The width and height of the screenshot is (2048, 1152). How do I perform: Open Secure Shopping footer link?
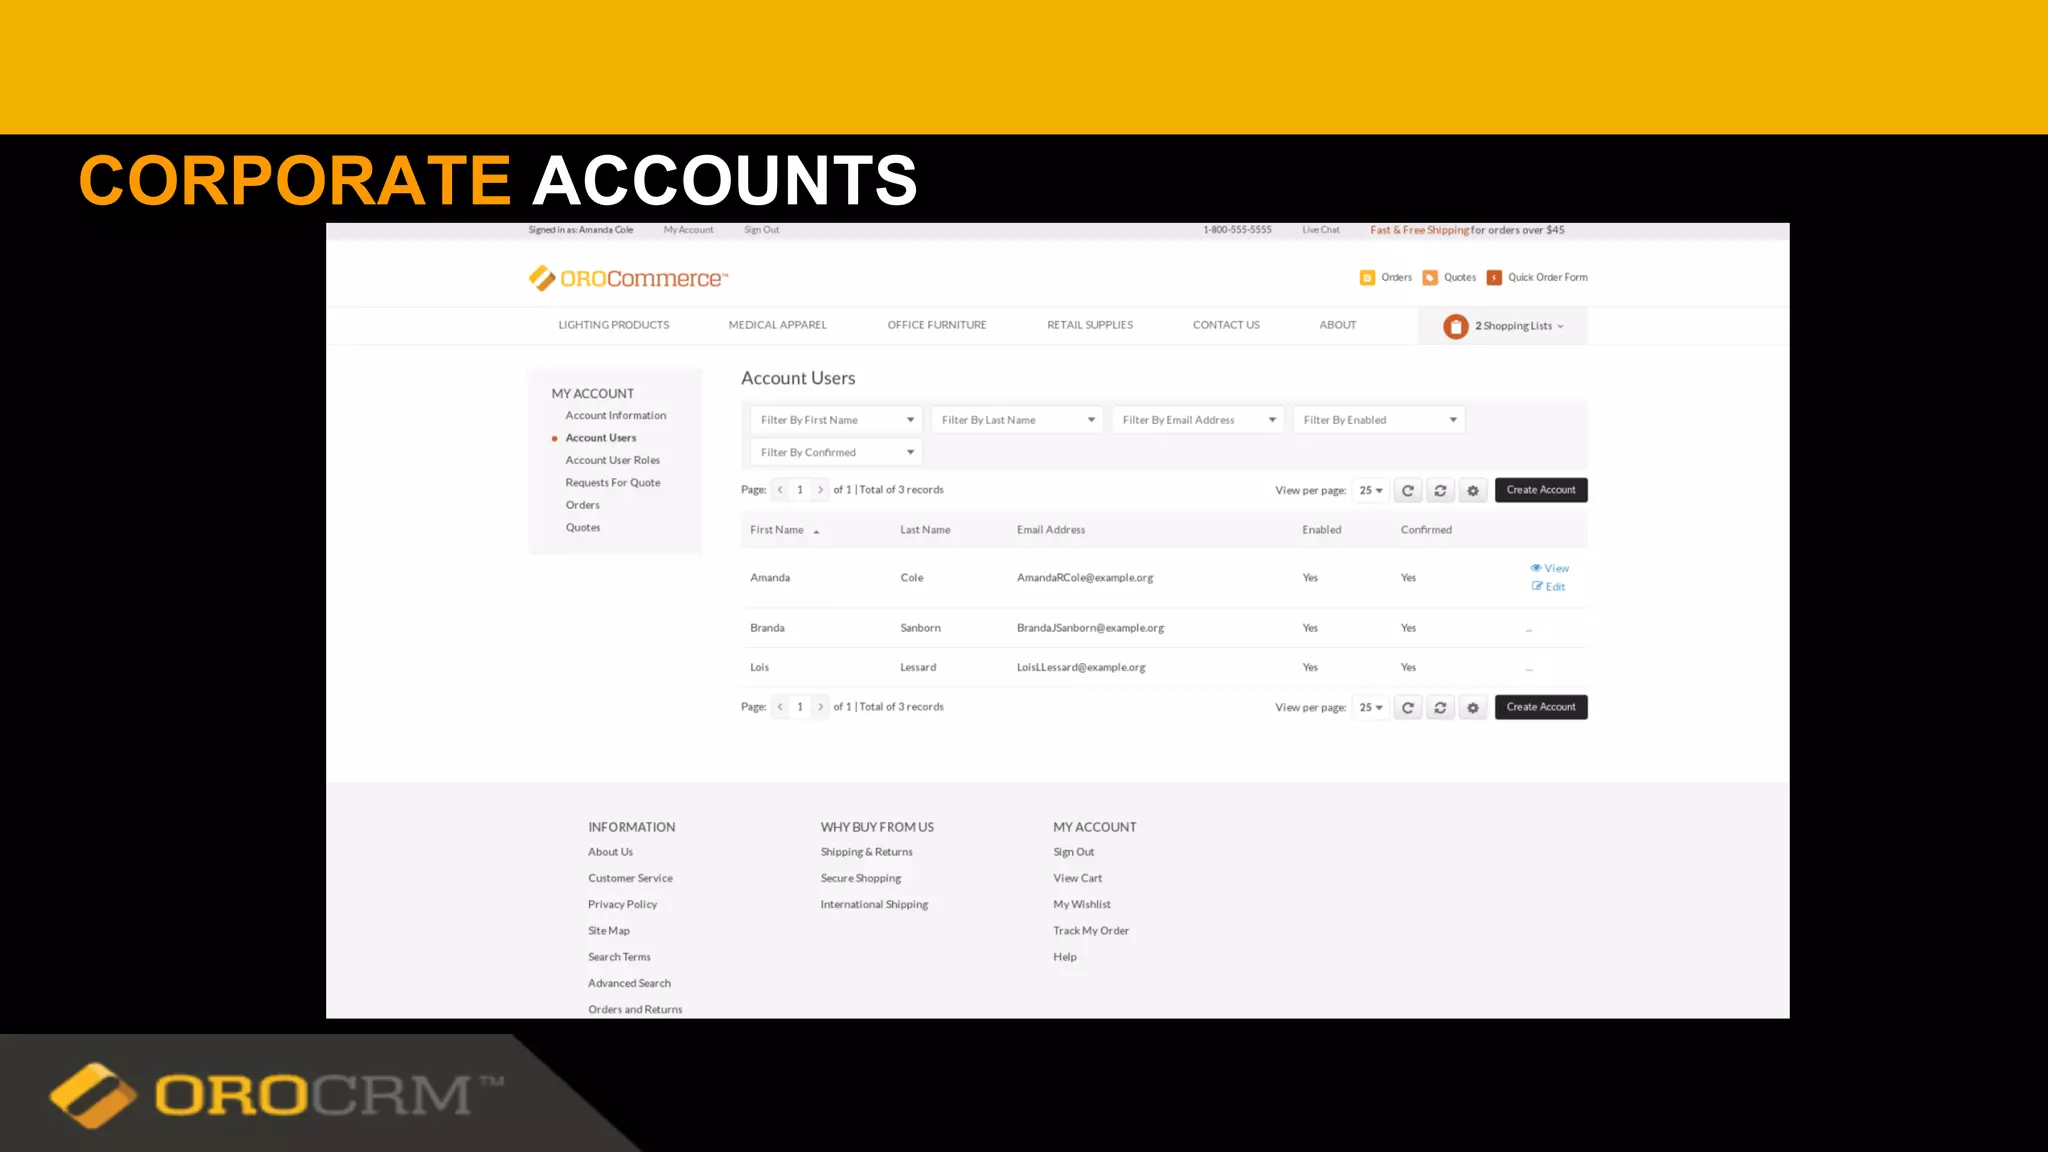pyautogui.click(x=860, y=878)
